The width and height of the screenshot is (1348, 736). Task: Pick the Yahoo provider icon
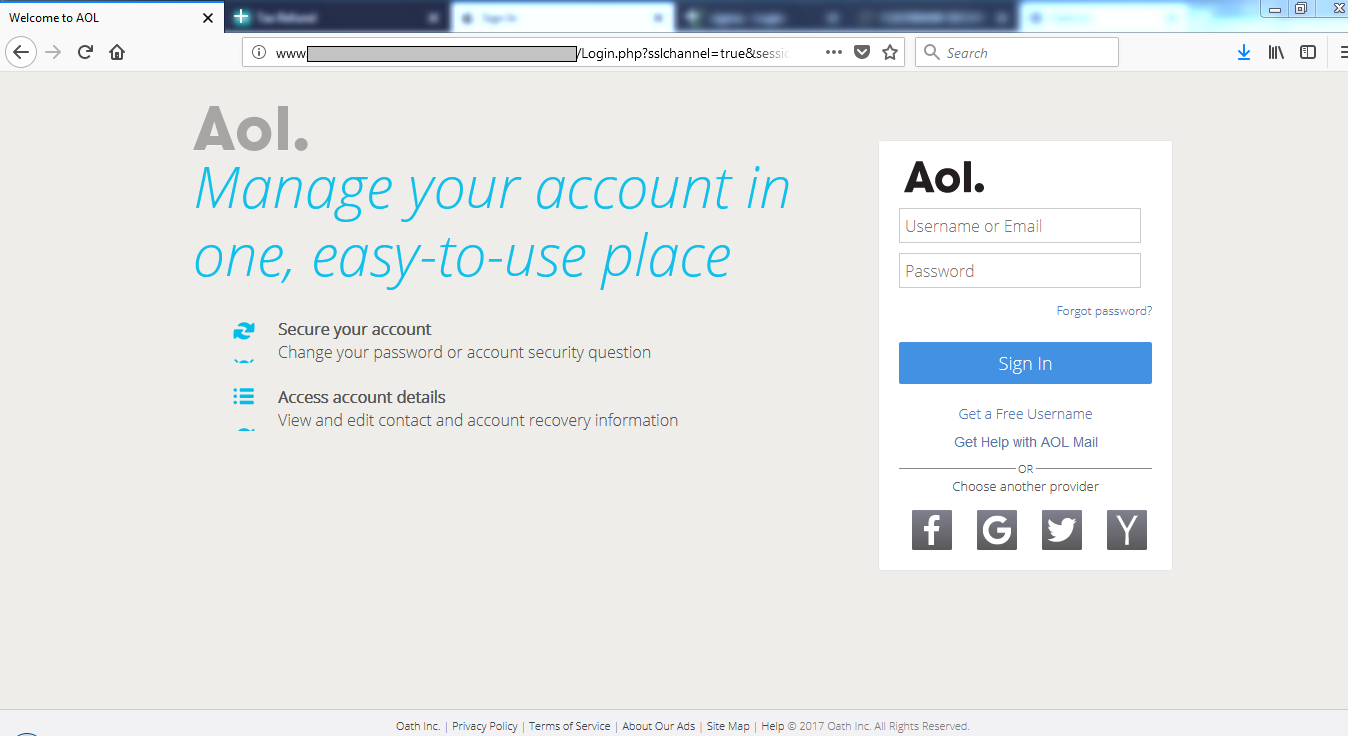click(x=1126, y=530)
